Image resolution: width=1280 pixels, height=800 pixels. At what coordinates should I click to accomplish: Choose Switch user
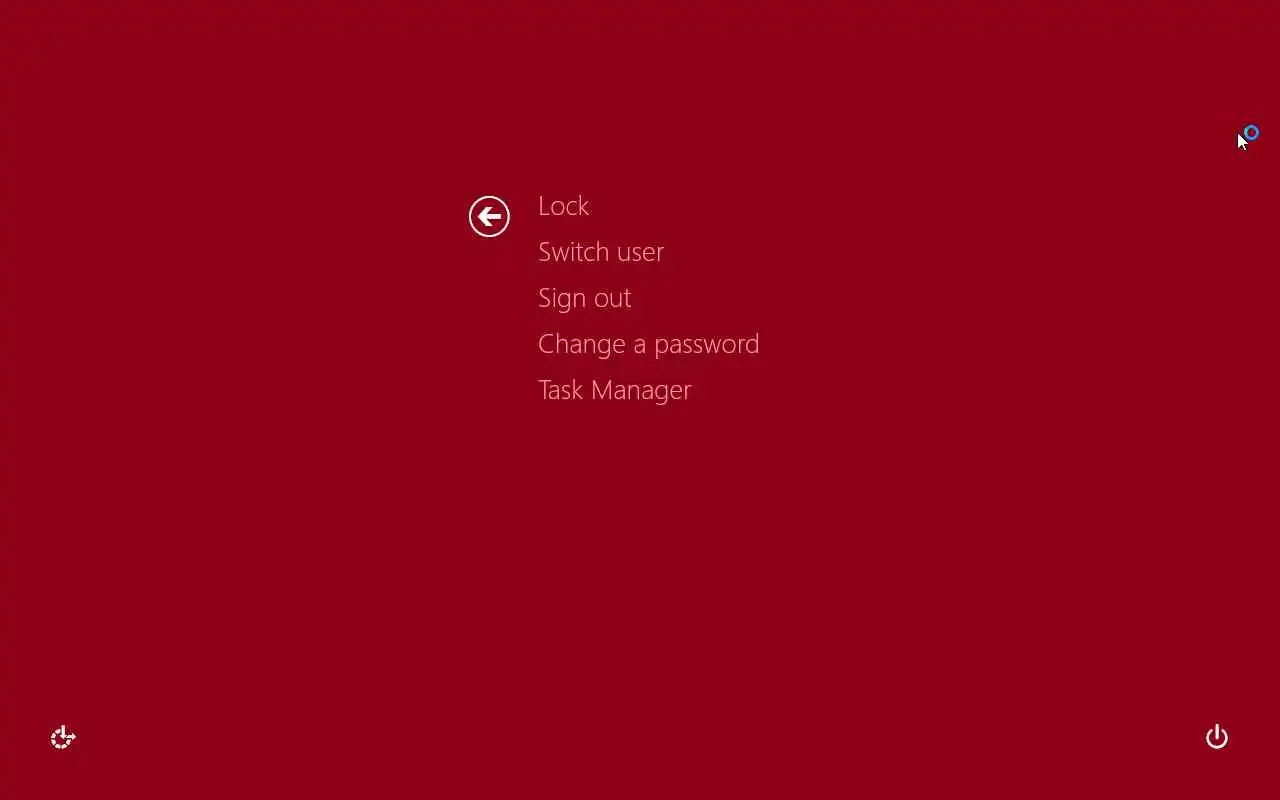click(601, 252)
